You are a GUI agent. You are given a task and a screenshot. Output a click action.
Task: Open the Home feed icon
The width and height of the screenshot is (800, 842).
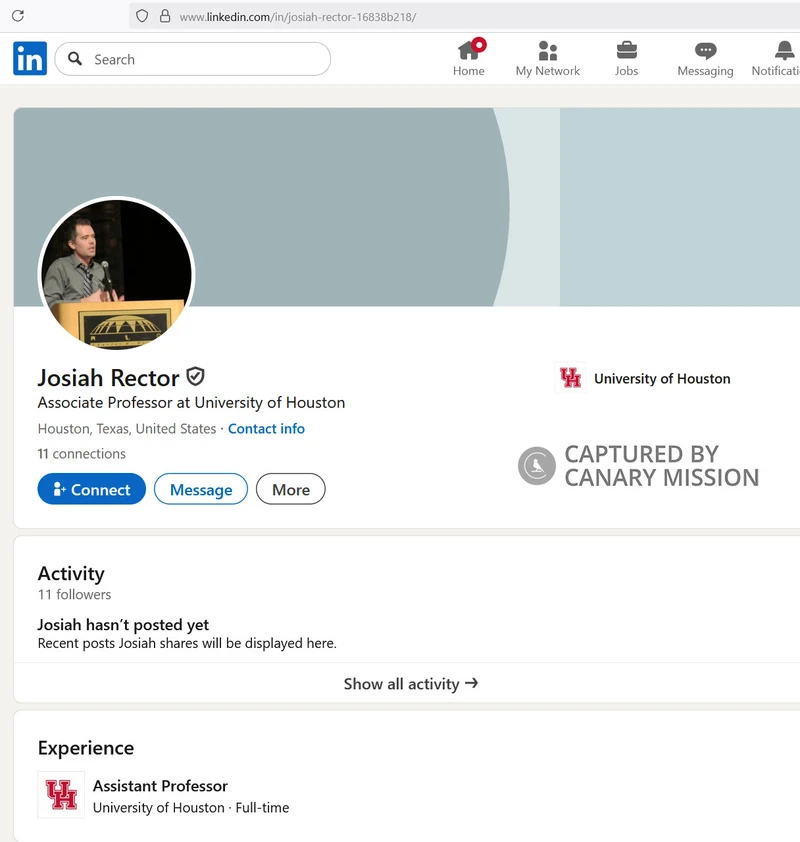click(x=468, y=50)
